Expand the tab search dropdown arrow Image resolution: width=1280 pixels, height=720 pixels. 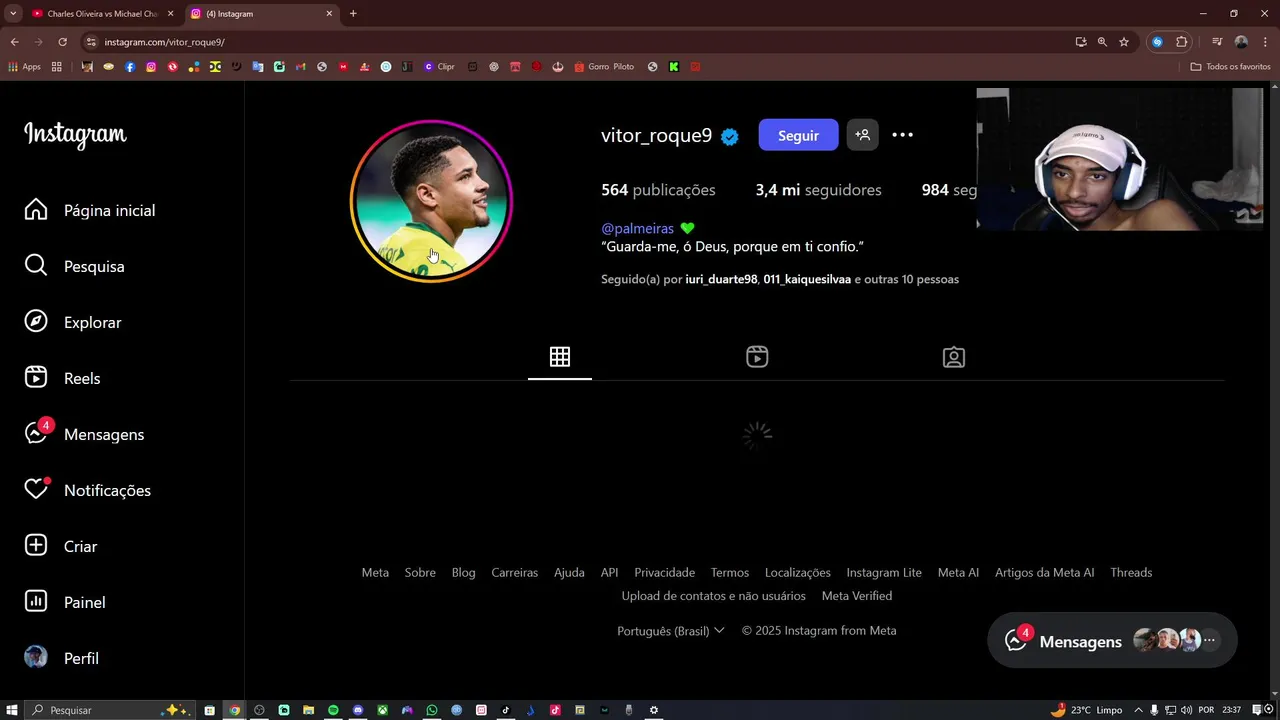13,13
